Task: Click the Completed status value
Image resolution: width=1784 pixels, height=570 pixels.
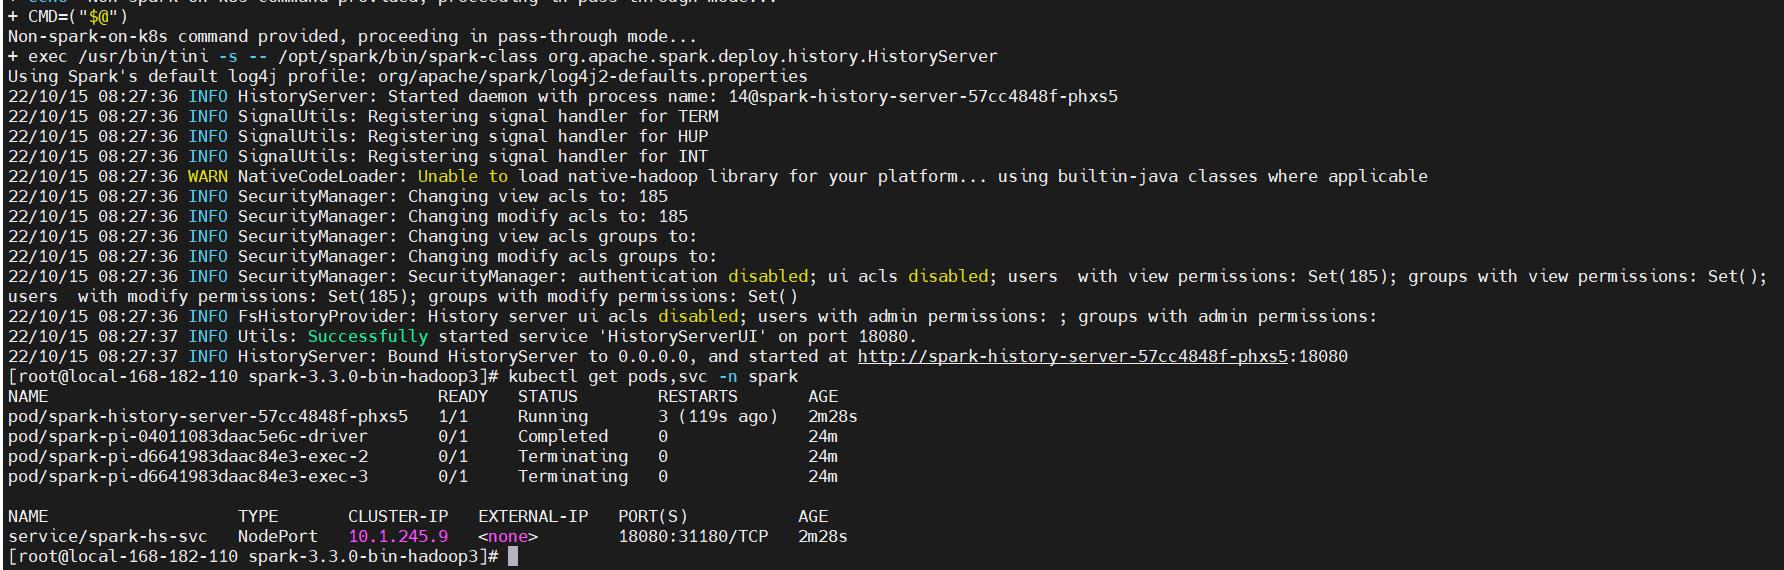Action: [563, 436]
